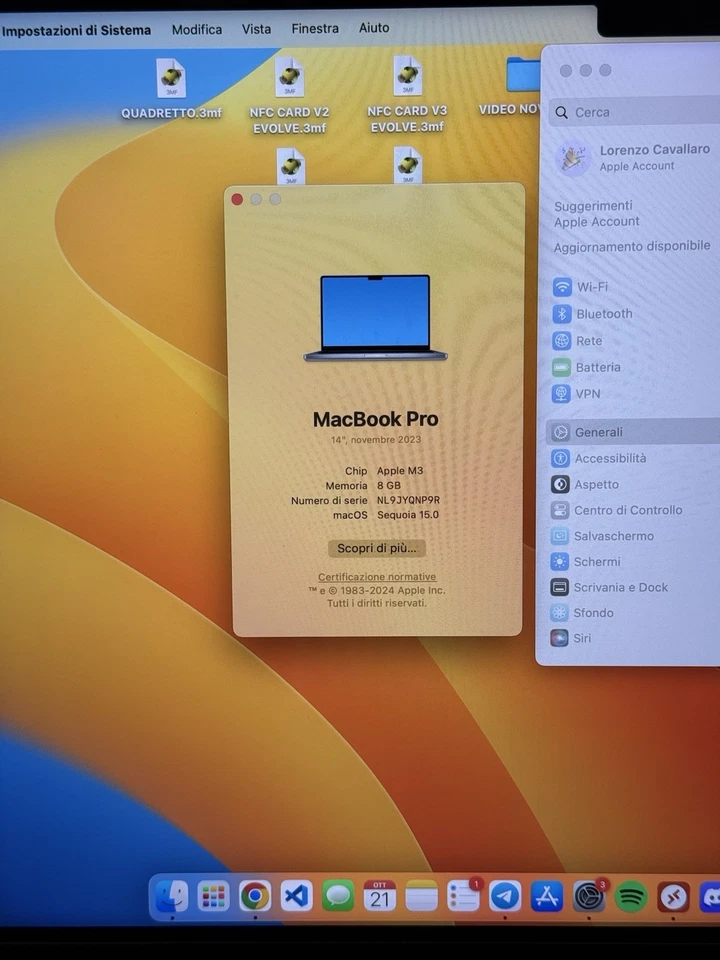Open Visual Studio Code in the Dock

(296, 897)
